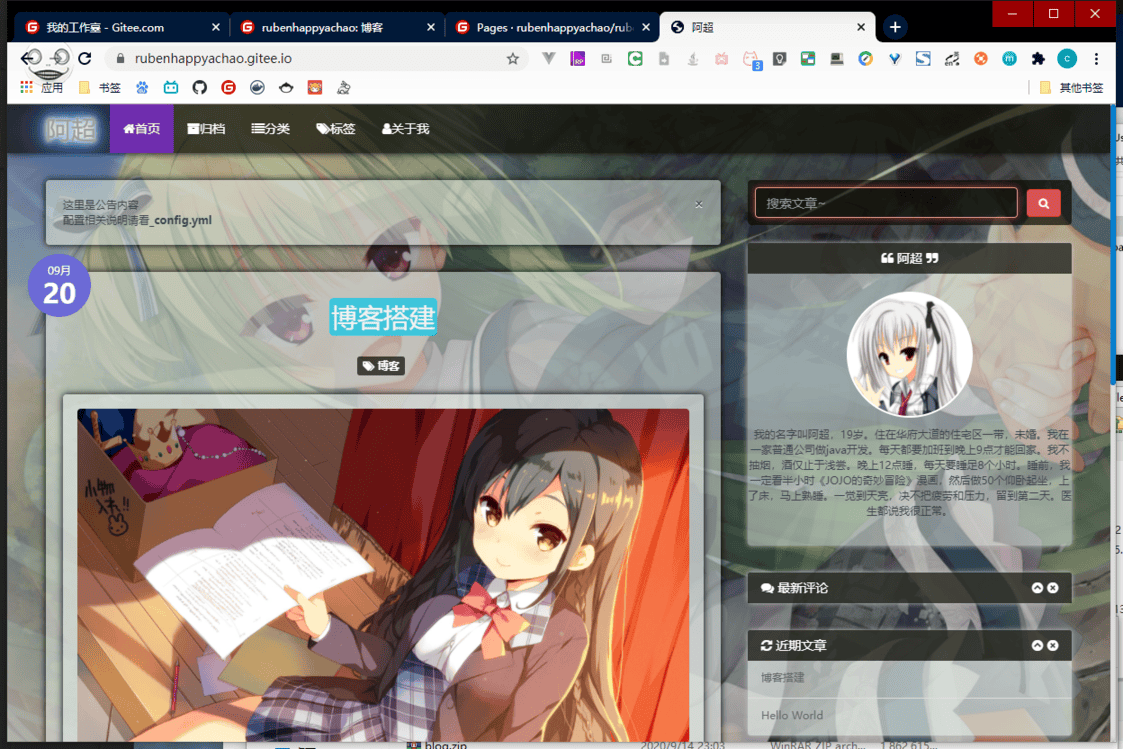Close the 最新评论 widget
Viewport: 1123px width, 749px height.
coord(1053,588)
